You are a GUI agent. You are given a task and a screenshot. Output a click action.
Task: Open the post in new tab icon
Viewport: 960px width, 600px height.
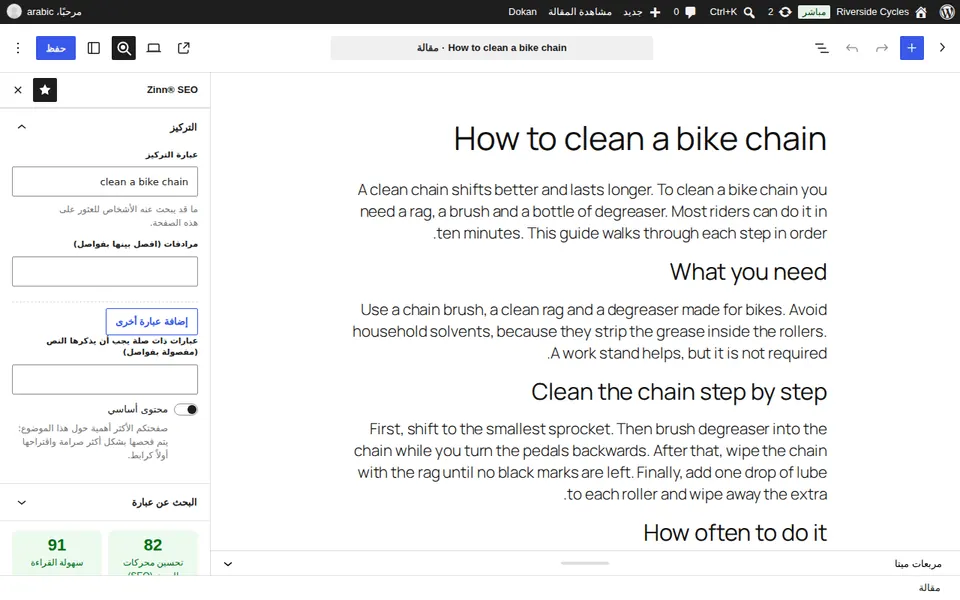tap(184, 48)
